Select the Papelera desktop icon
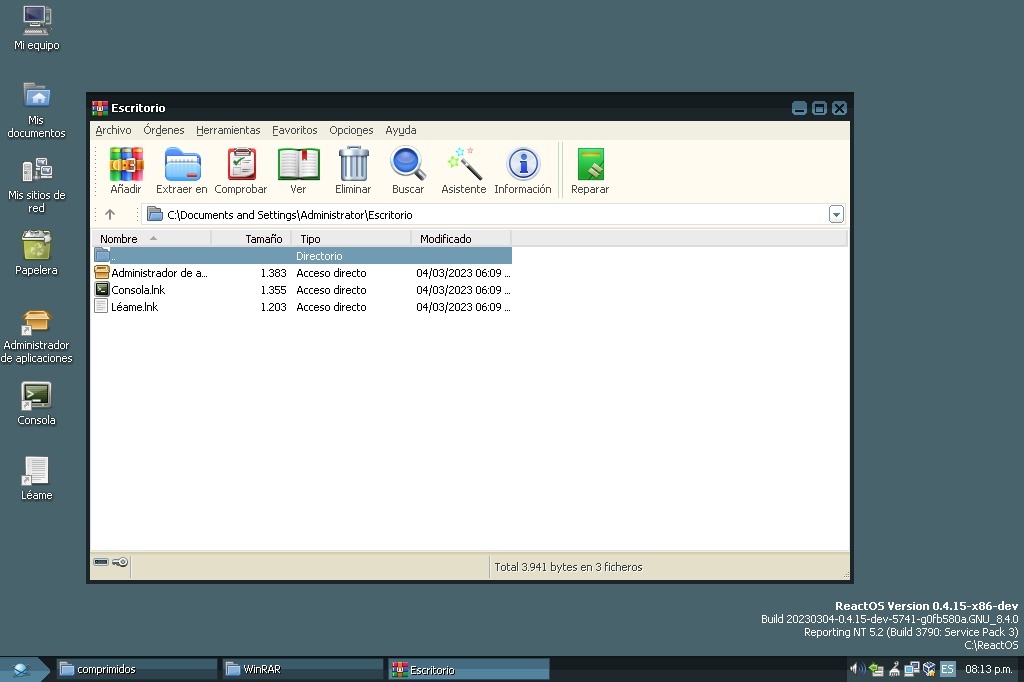The height and width of the screenshot is (682, 1024). (x=37, y=253)
